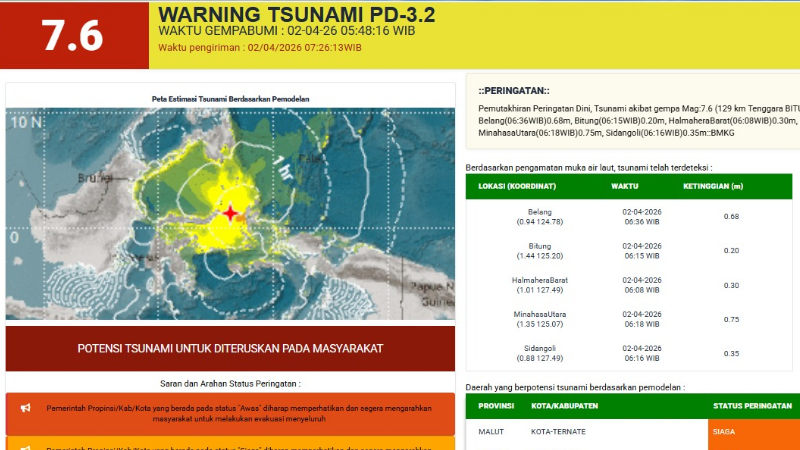Click the megaphone icon in the Awas advisory
The width and height of the screenshot is (800, 450).
click(25, 408)
